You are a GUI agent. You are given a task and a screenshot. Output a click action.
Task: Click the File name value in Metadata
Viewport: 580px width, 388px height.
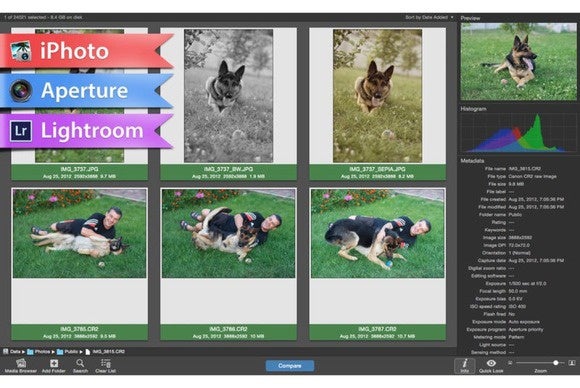[x=525, y=169]
